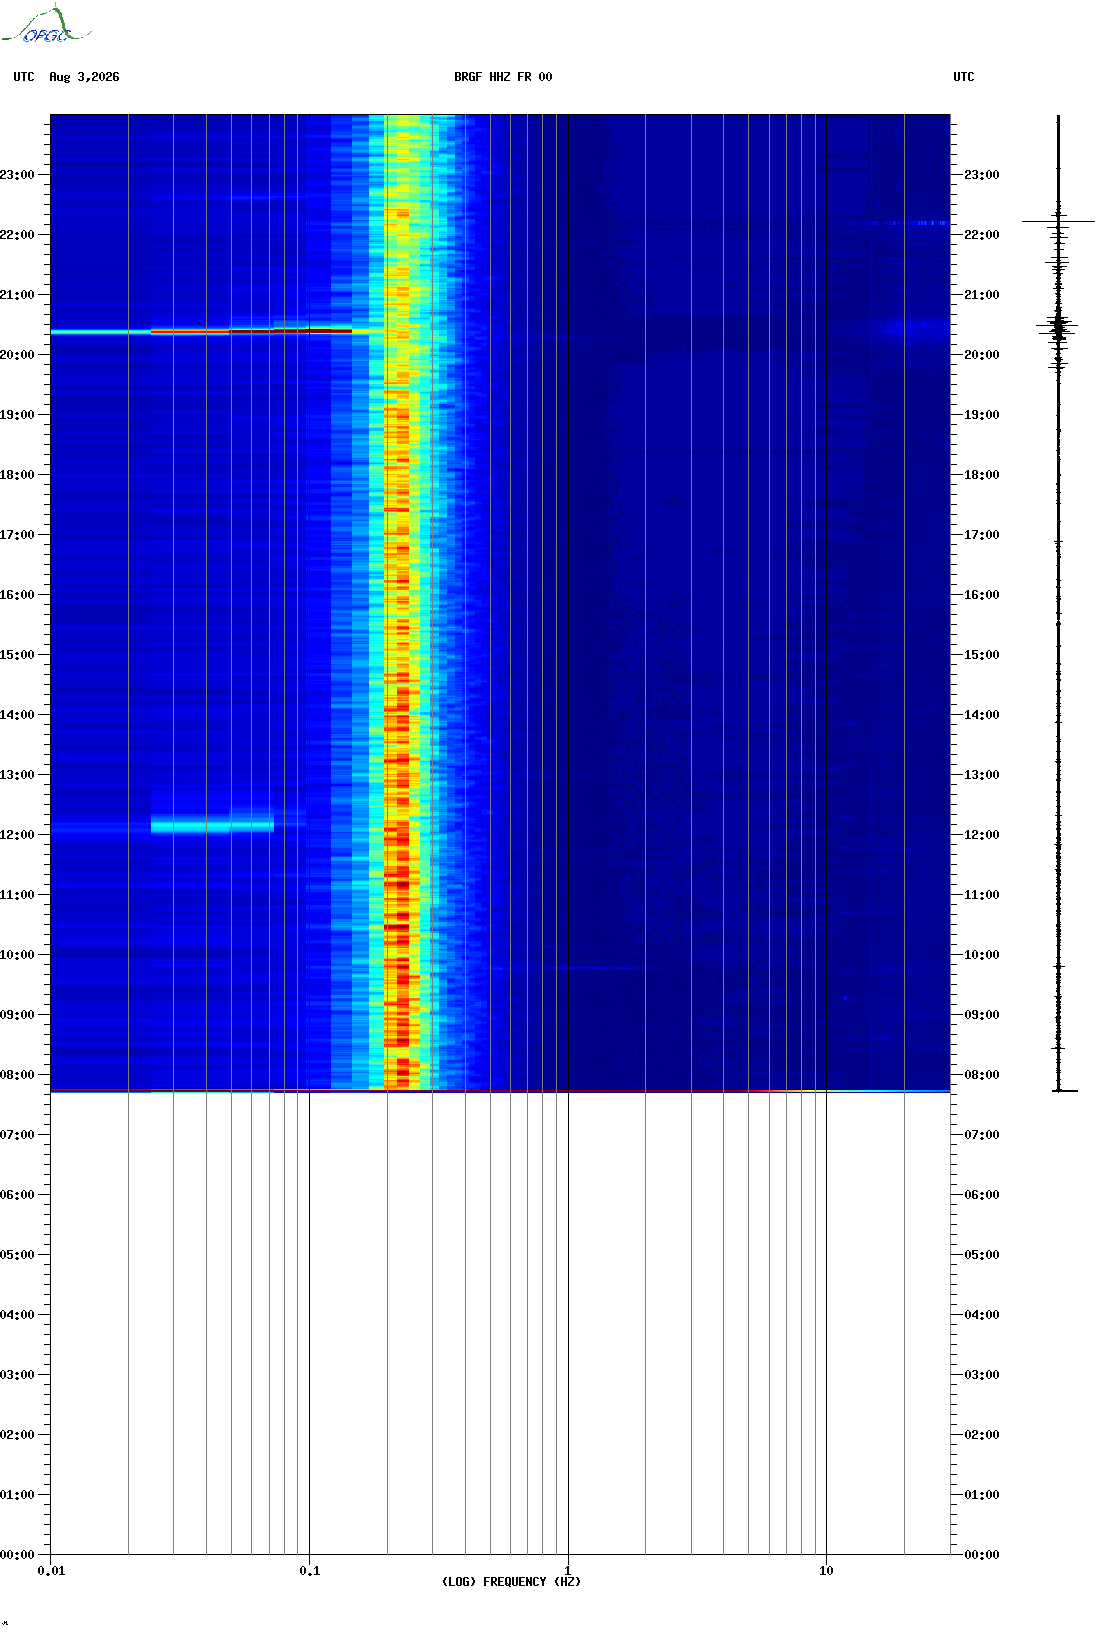Click the top-right UTC label

(964, 77)
